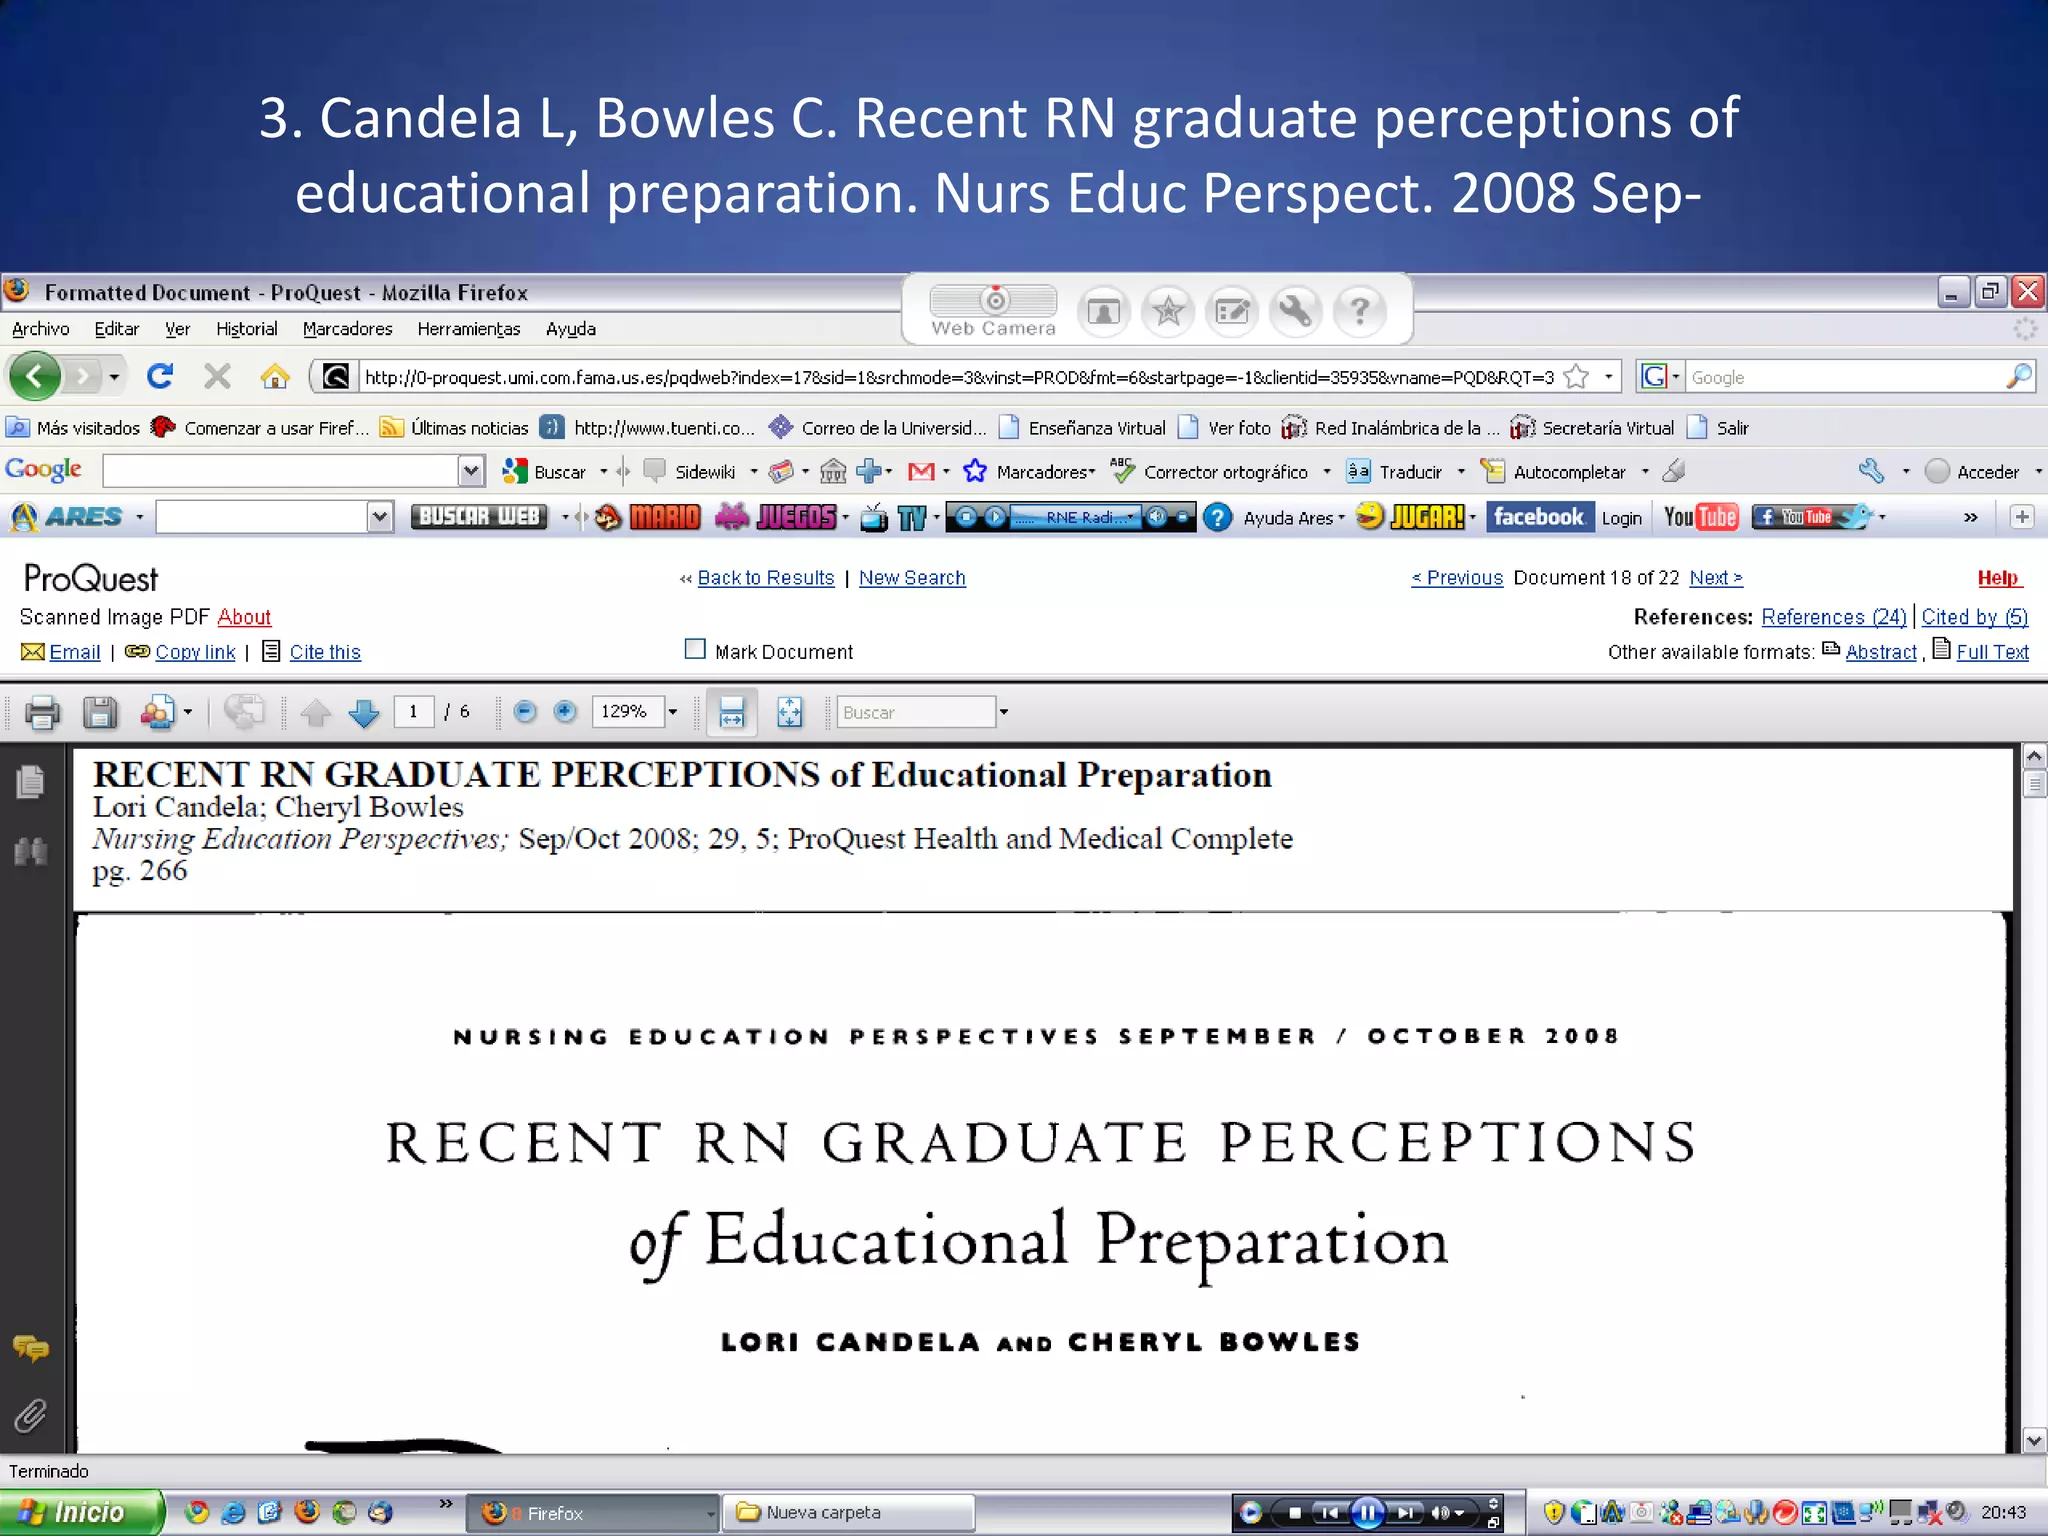Click the Email link

[75, 652]
